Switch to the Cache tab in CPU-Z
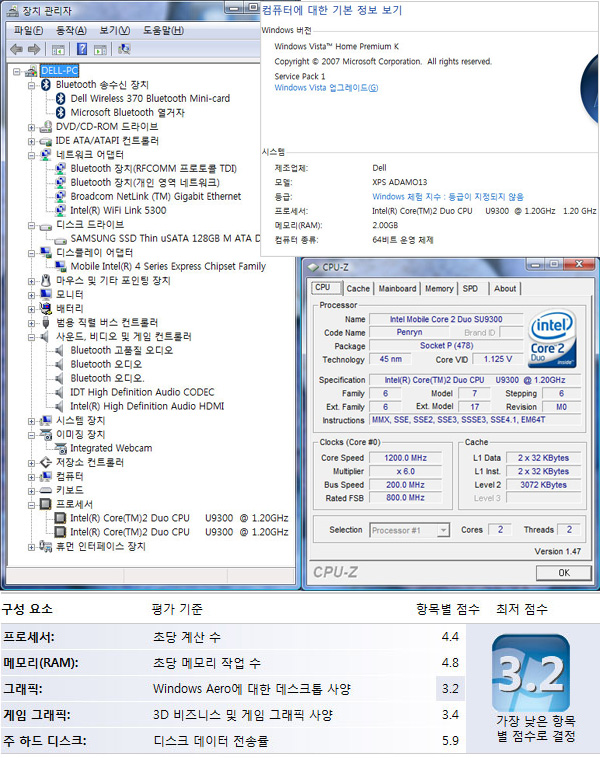 [358, 289]
